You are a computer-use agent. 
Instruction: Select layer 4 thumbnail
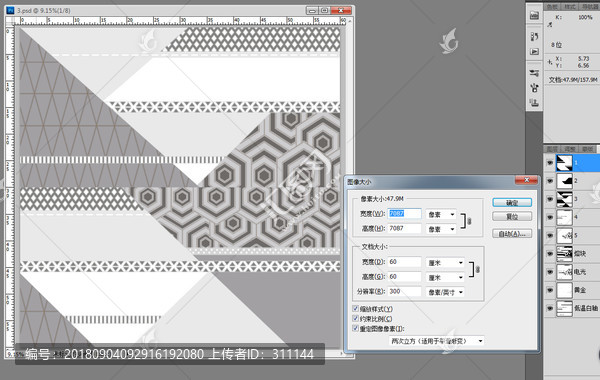click(x=564, y=217)
